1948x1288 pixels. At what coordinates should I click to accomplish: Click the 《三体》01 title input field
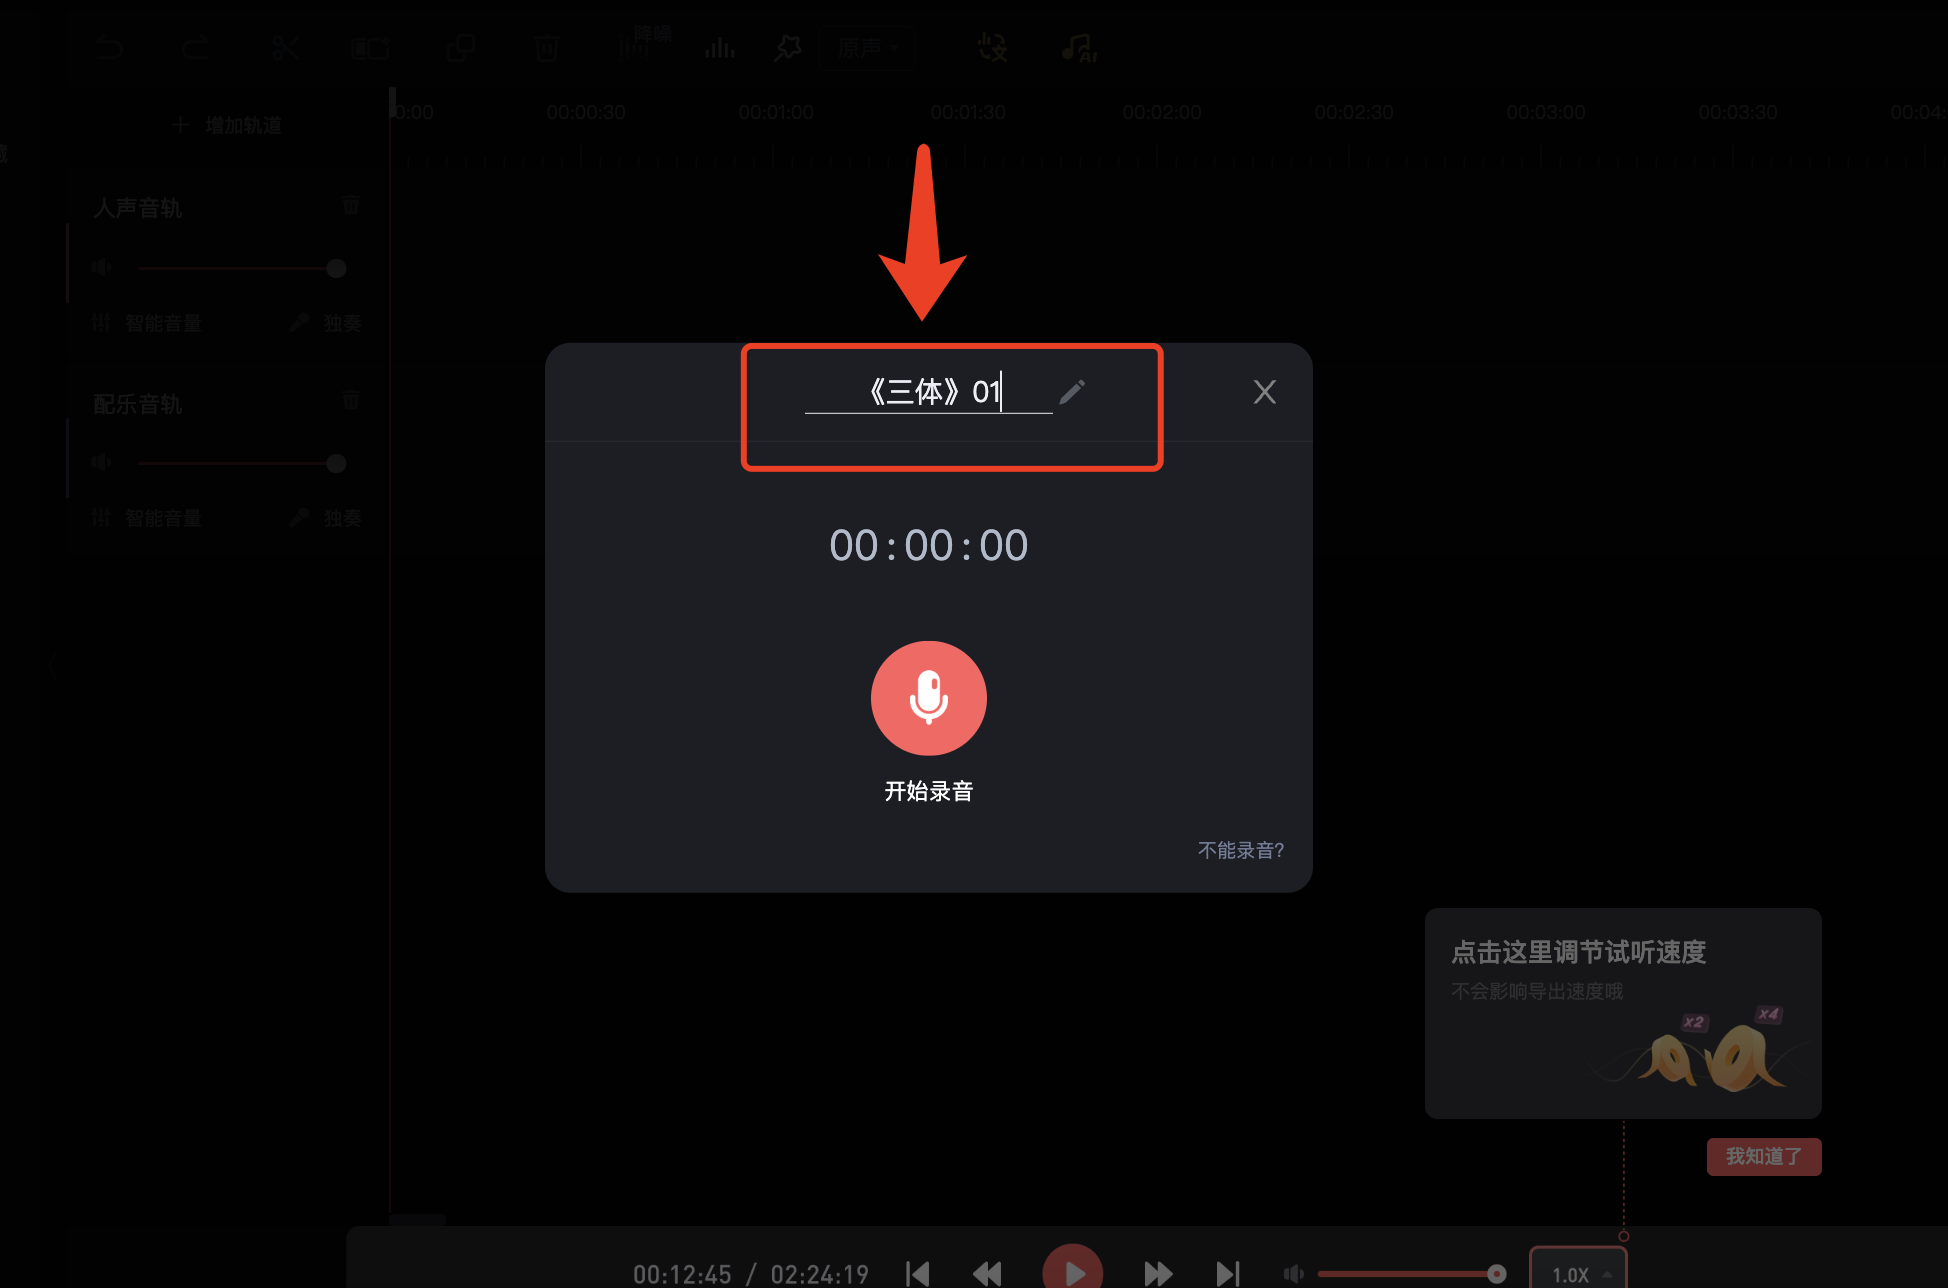click(x=928, y=392)
